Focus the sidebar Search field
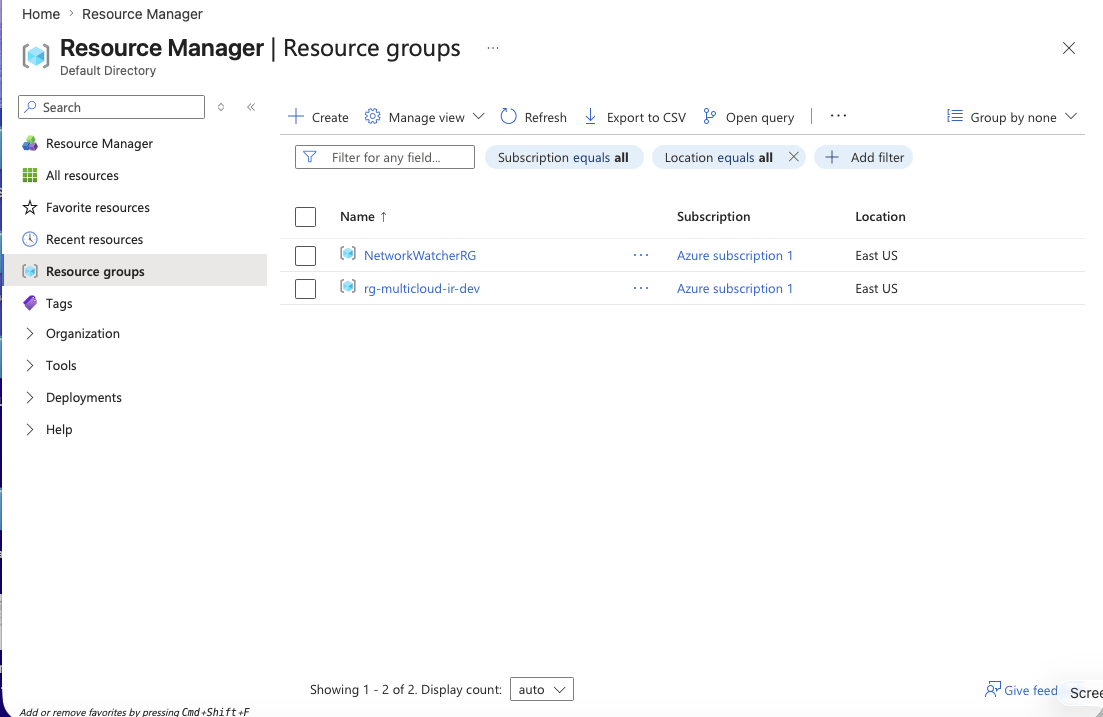The height and width of the screenshot is (717, 1103). pos(111,107)
